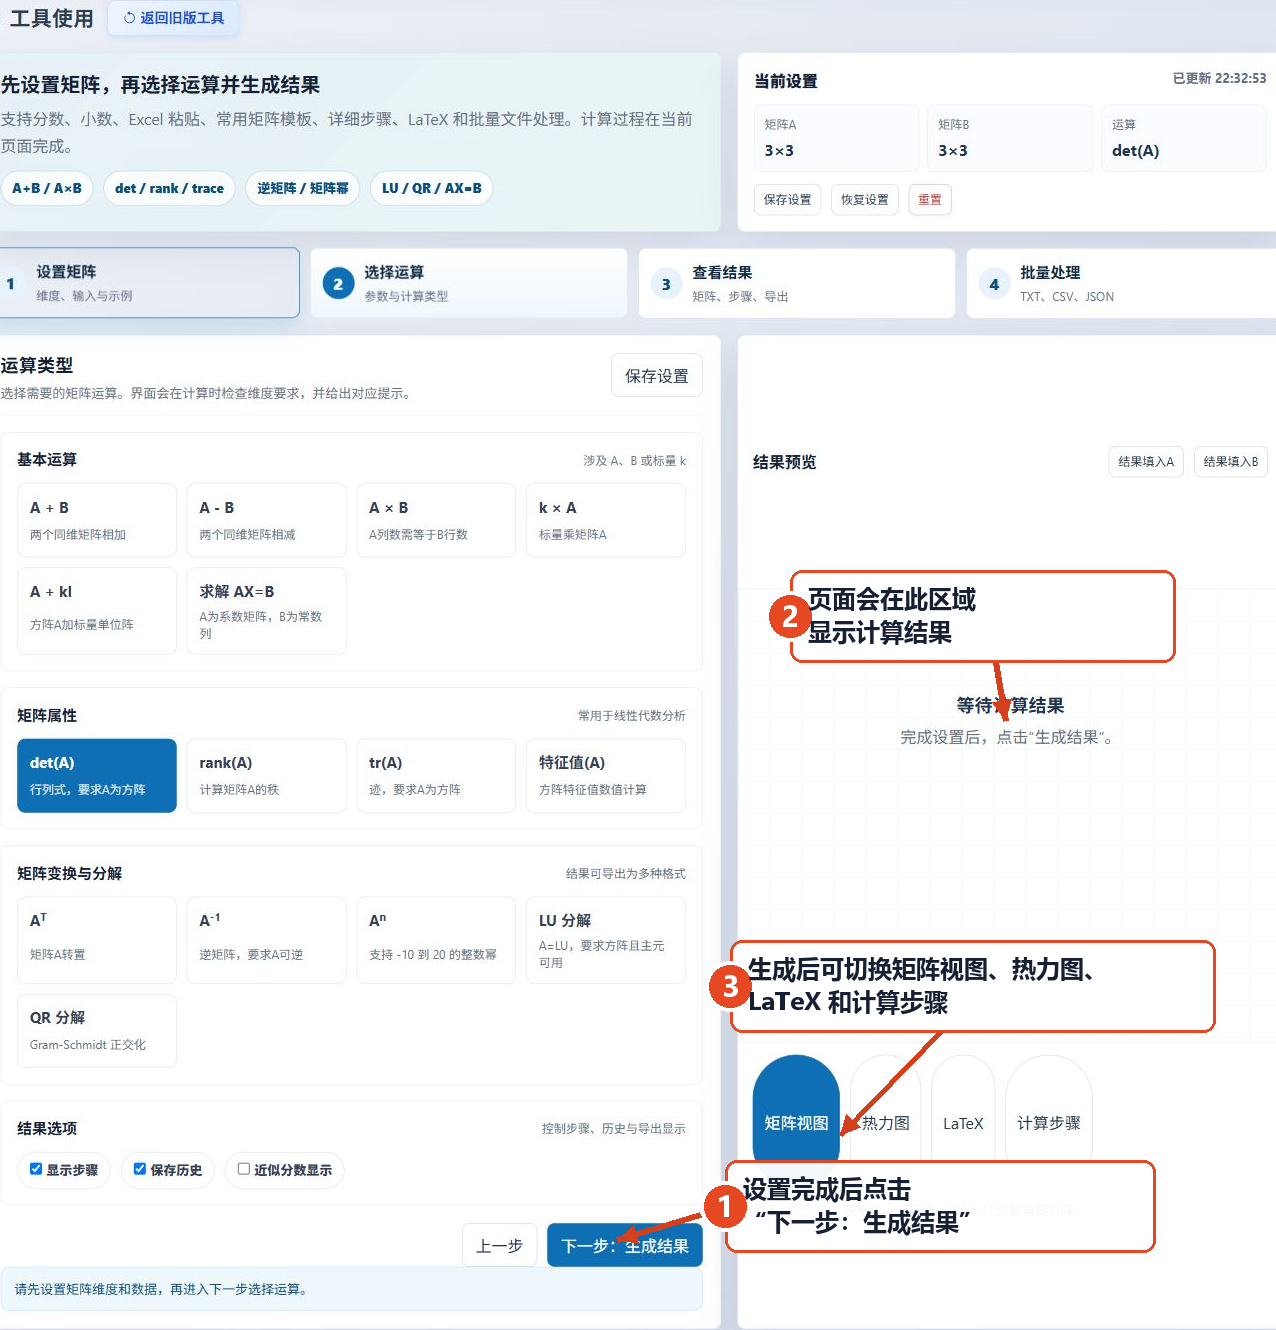Click the 结果填入B button

pyautogui.click(x=1231, y=461)
